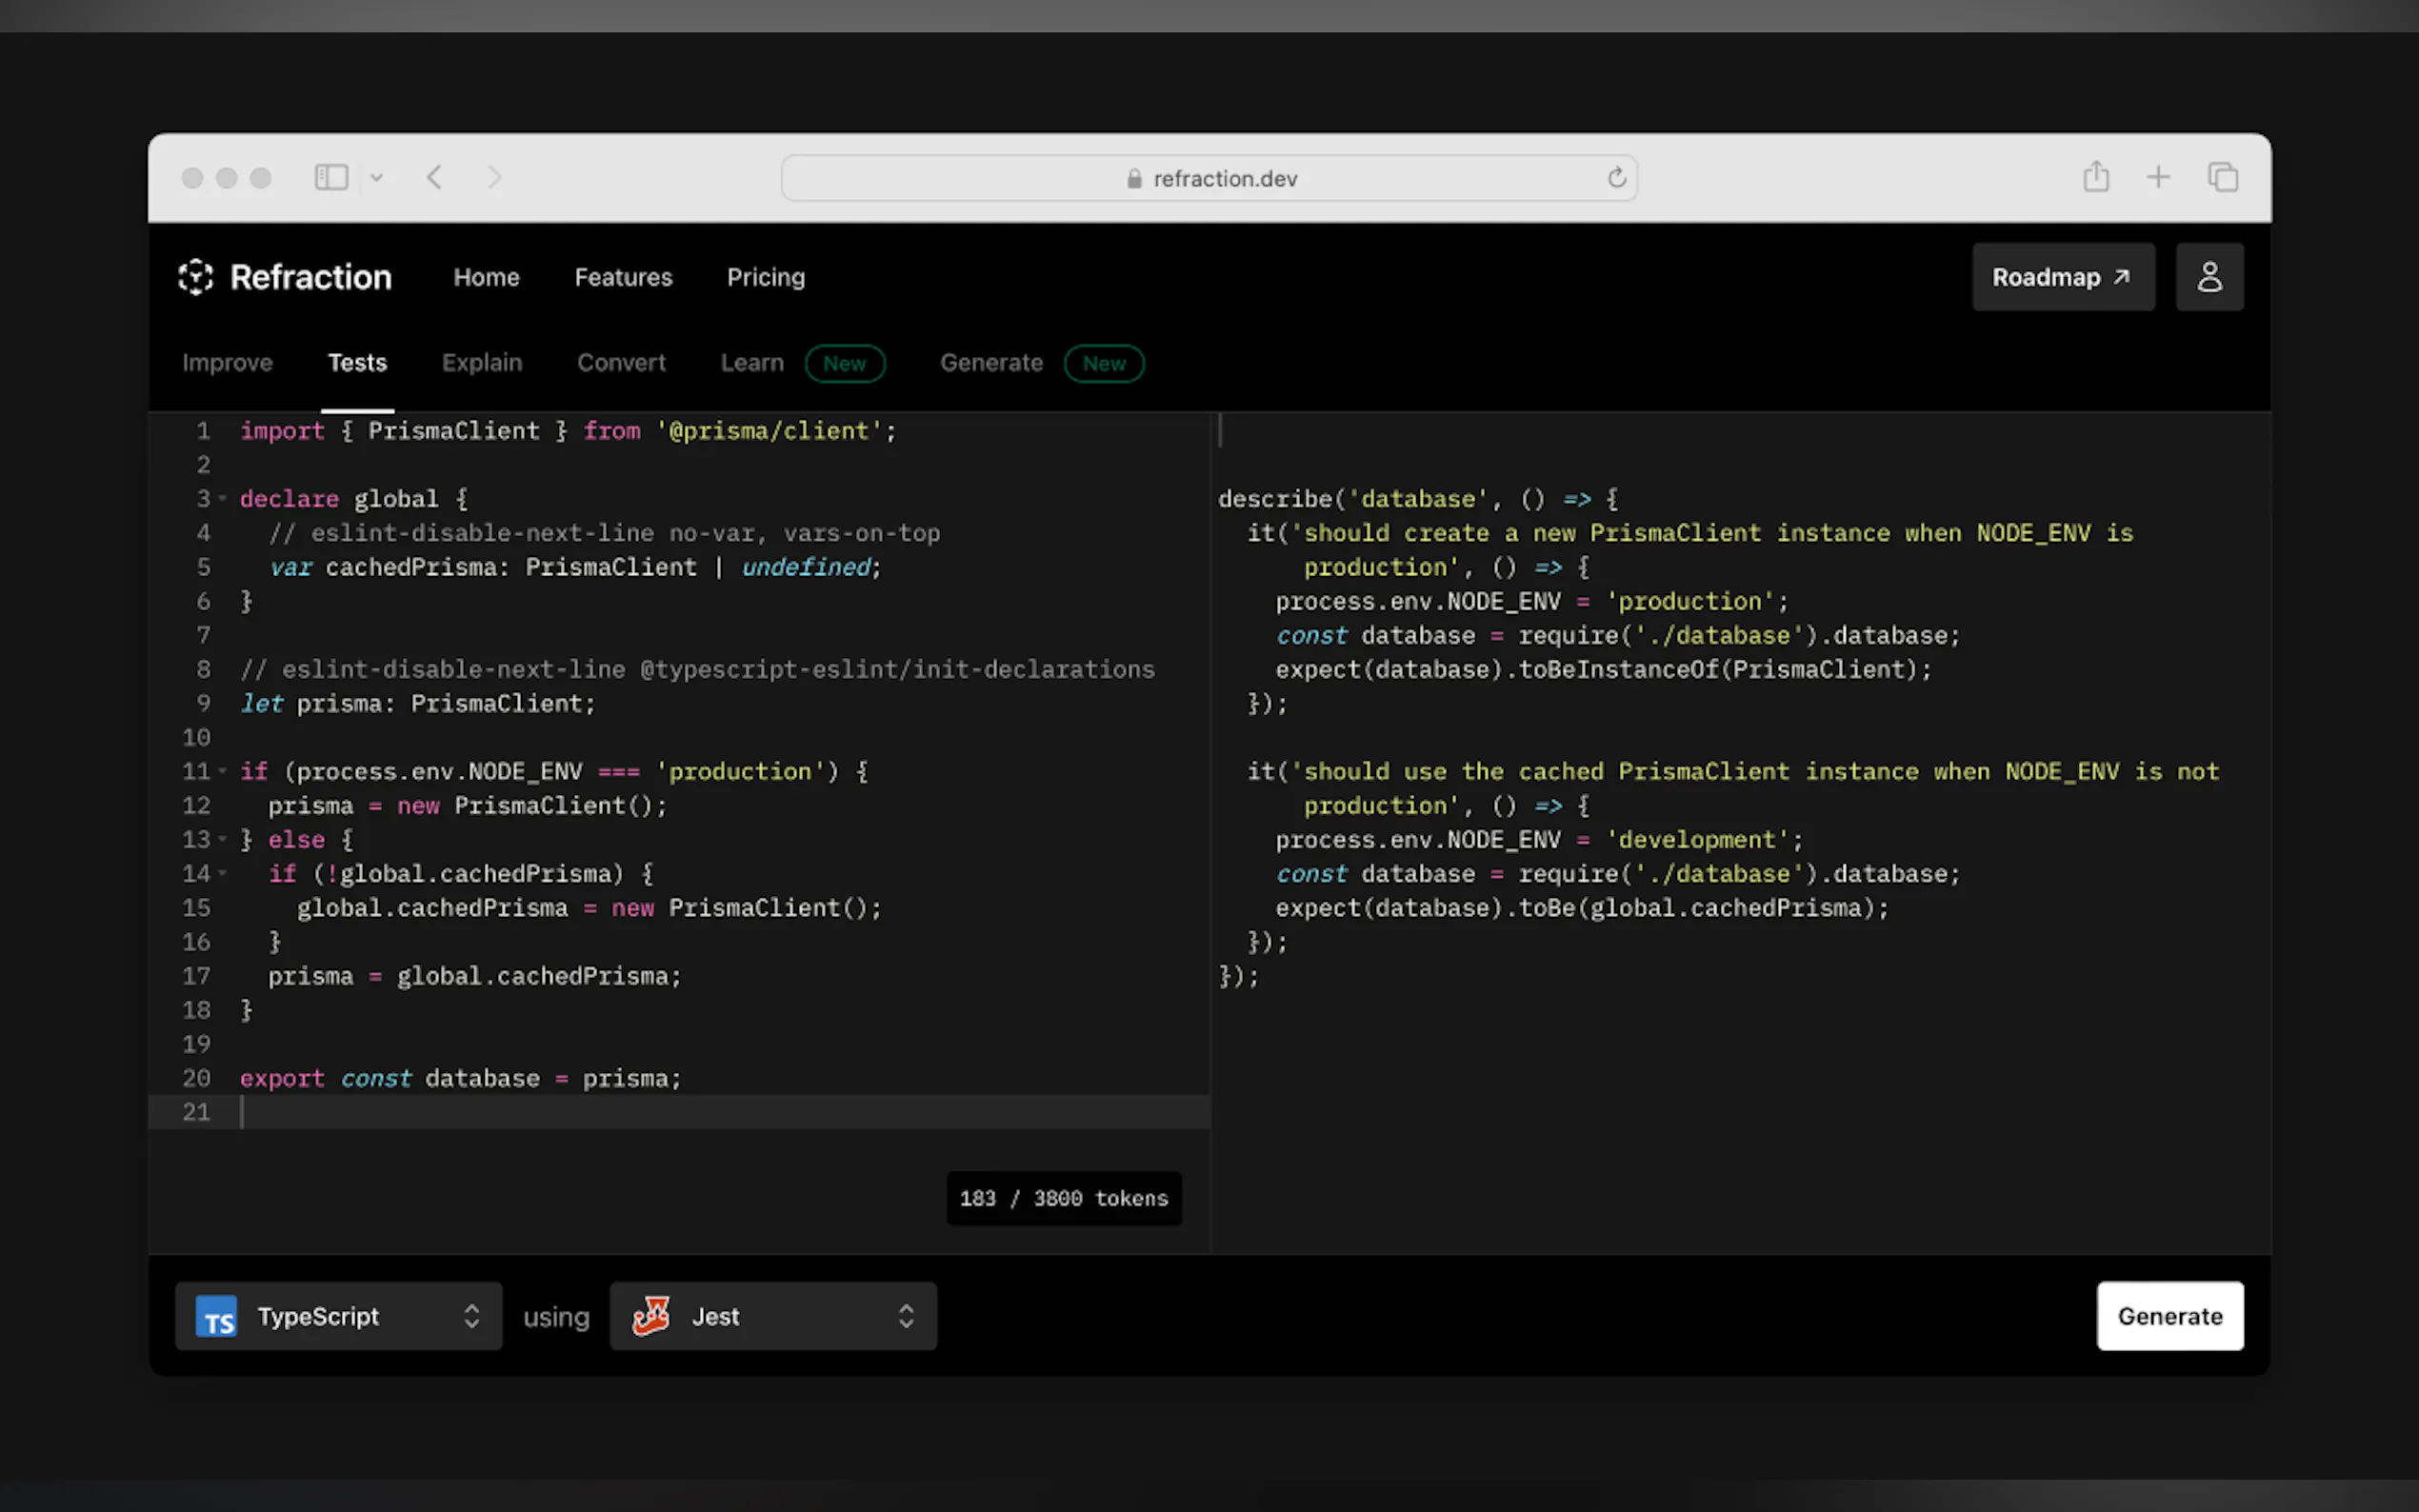The width and height of the screenshot is (2419, 1512).
Task: Open a new tab with the plus icon
Action: (x=2158, y=178)
